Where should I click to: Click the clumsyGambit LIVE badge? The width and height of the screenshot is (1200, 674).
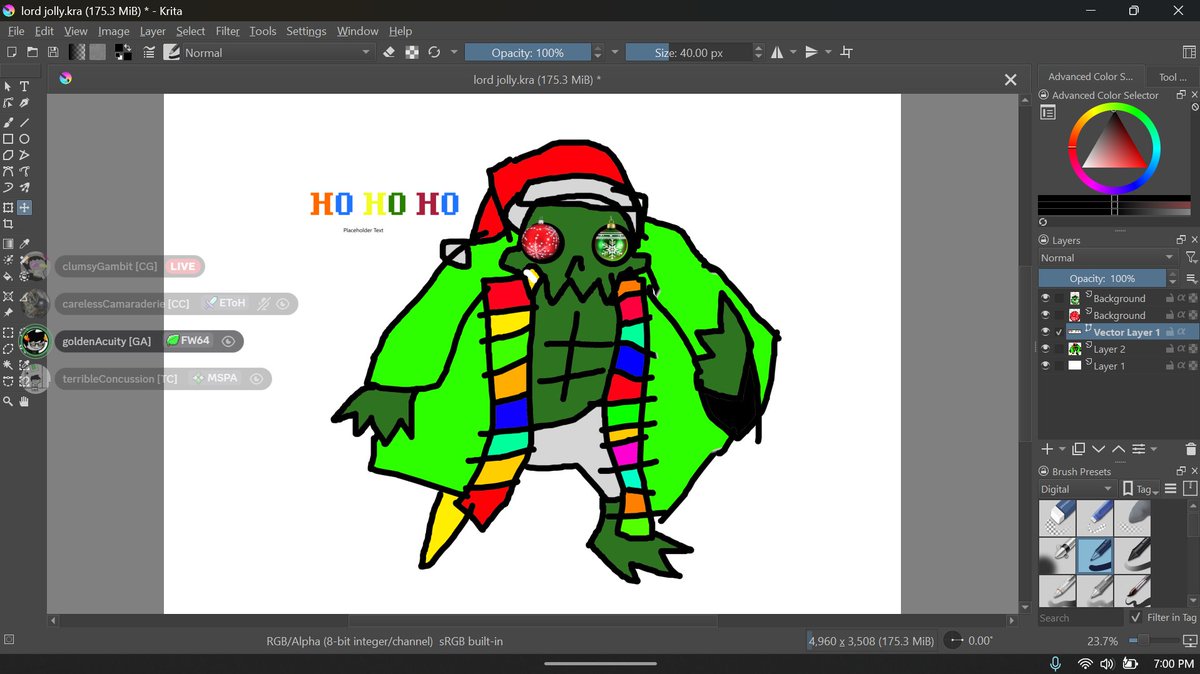(182, 266)
